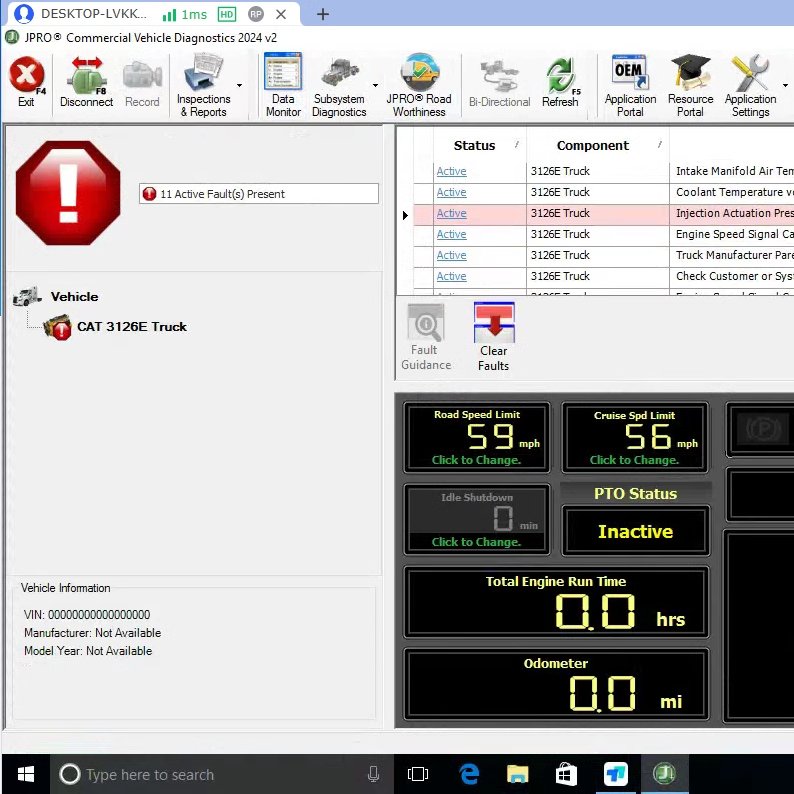
Task: Click the Odometer display
Action: point(556,684)
